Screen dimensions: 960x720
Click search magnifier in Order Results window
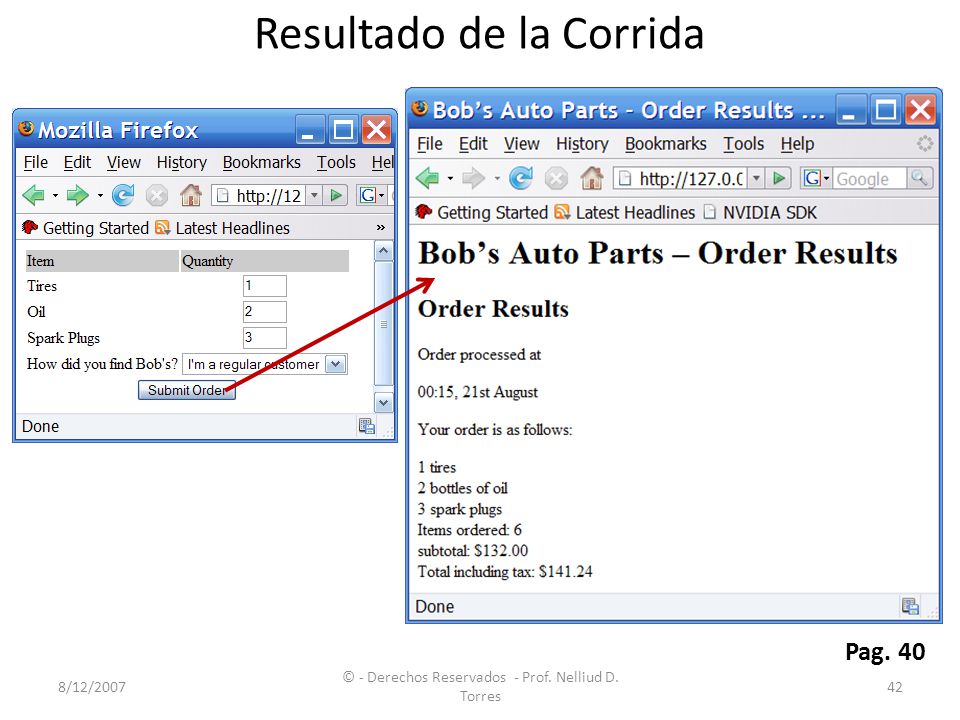coord(920,178)
